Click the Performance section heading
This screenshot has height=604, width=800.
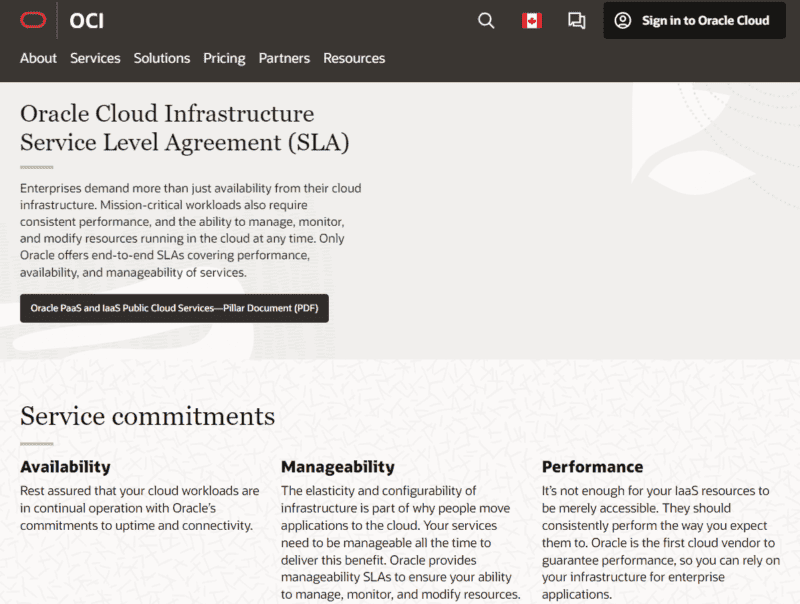(593, 467)
